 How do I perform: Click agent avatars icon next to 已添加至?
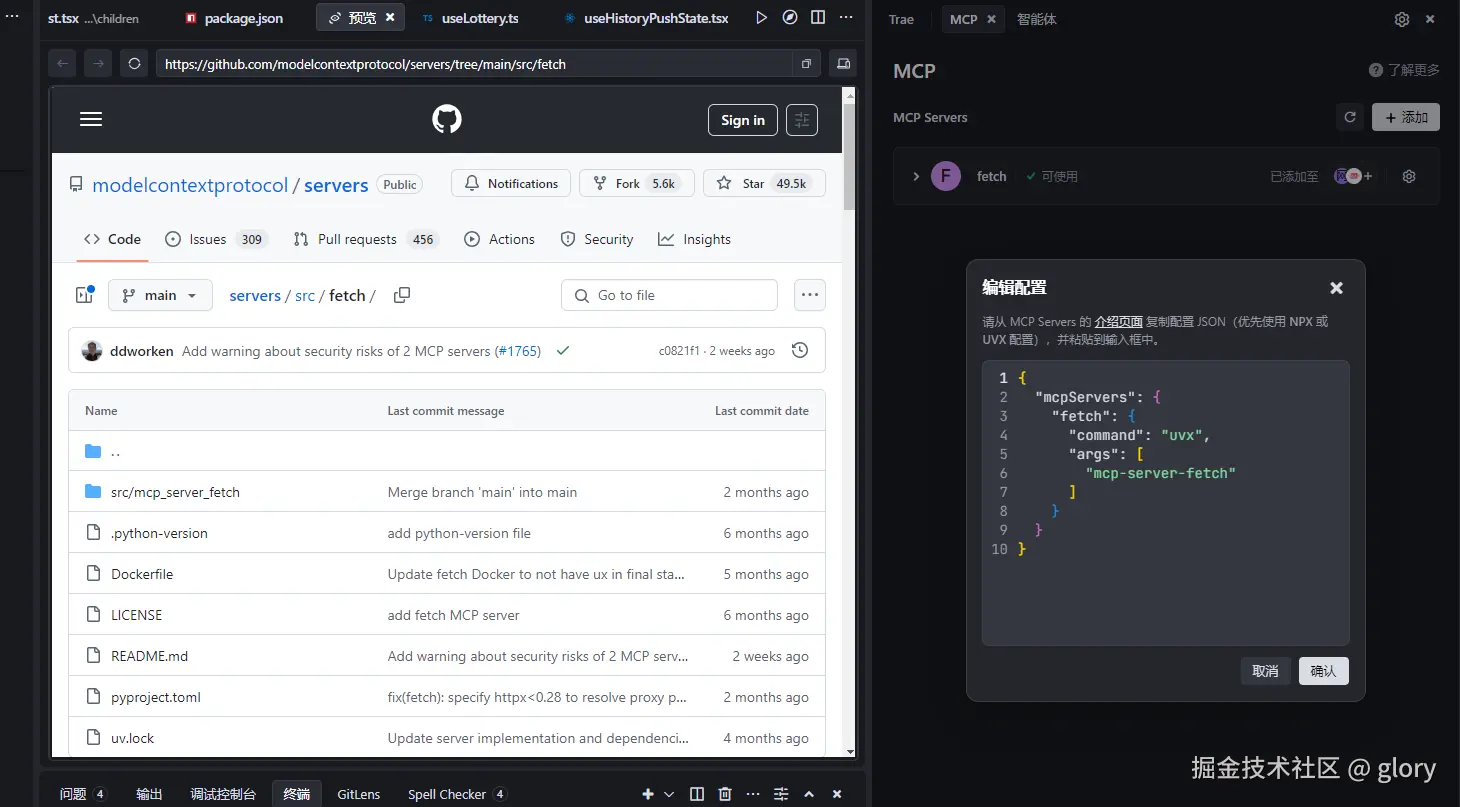[x=1354, y=176]
